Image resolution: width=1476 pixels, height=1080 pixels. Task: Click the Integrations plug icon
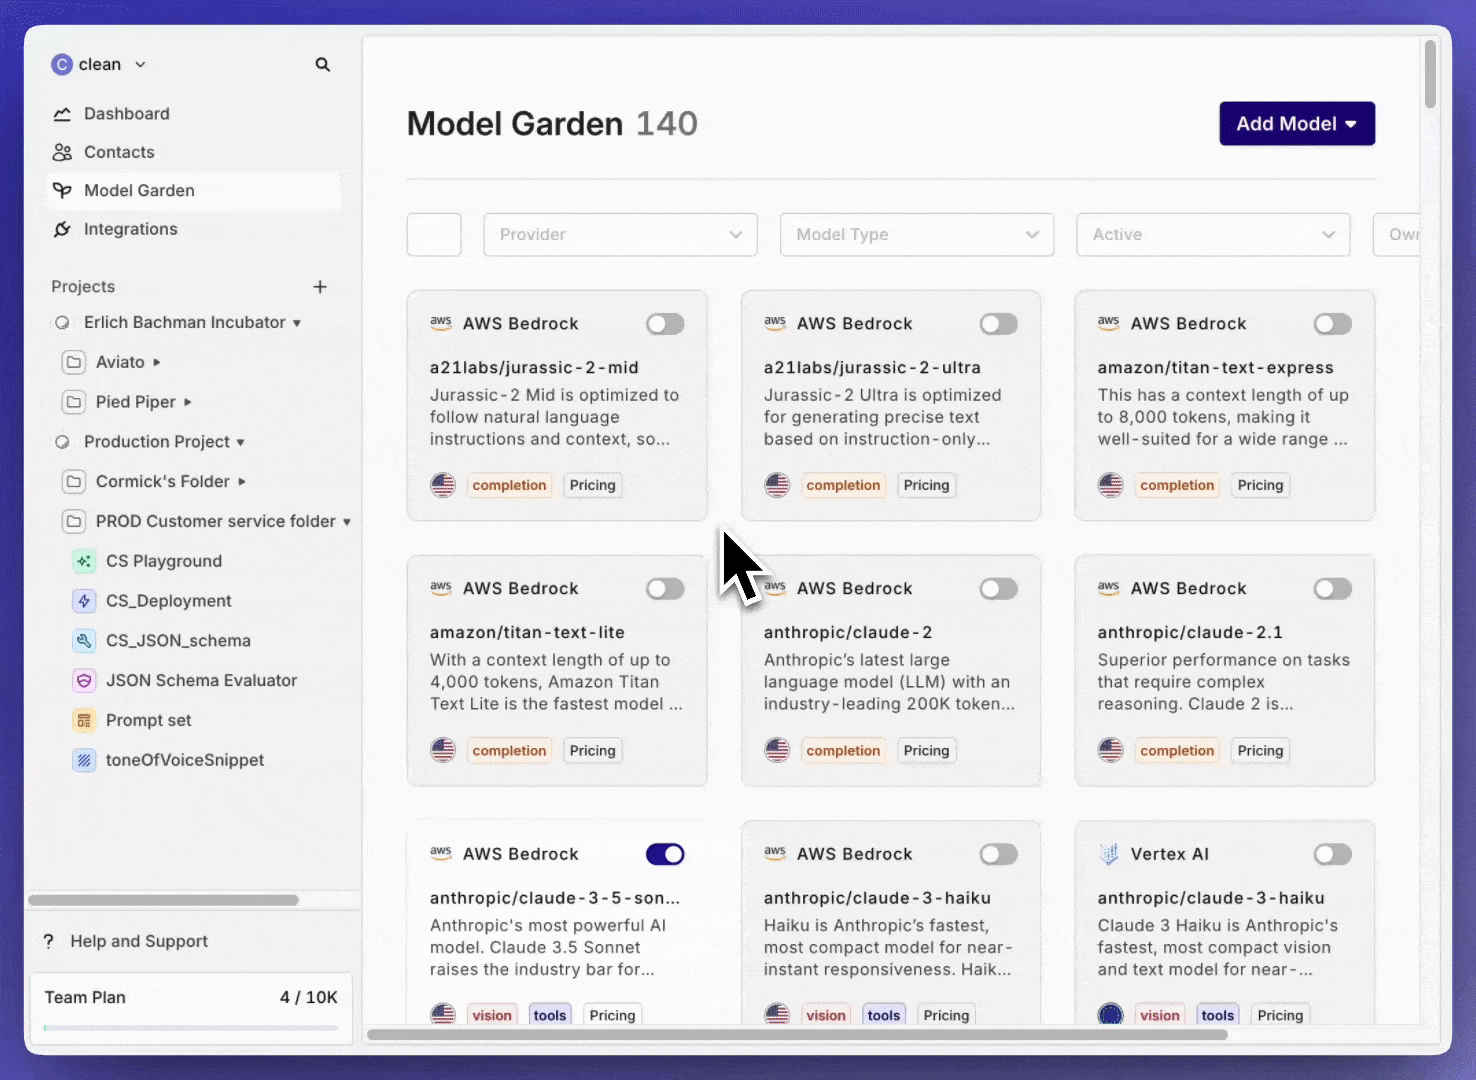[x=62, y=229]
